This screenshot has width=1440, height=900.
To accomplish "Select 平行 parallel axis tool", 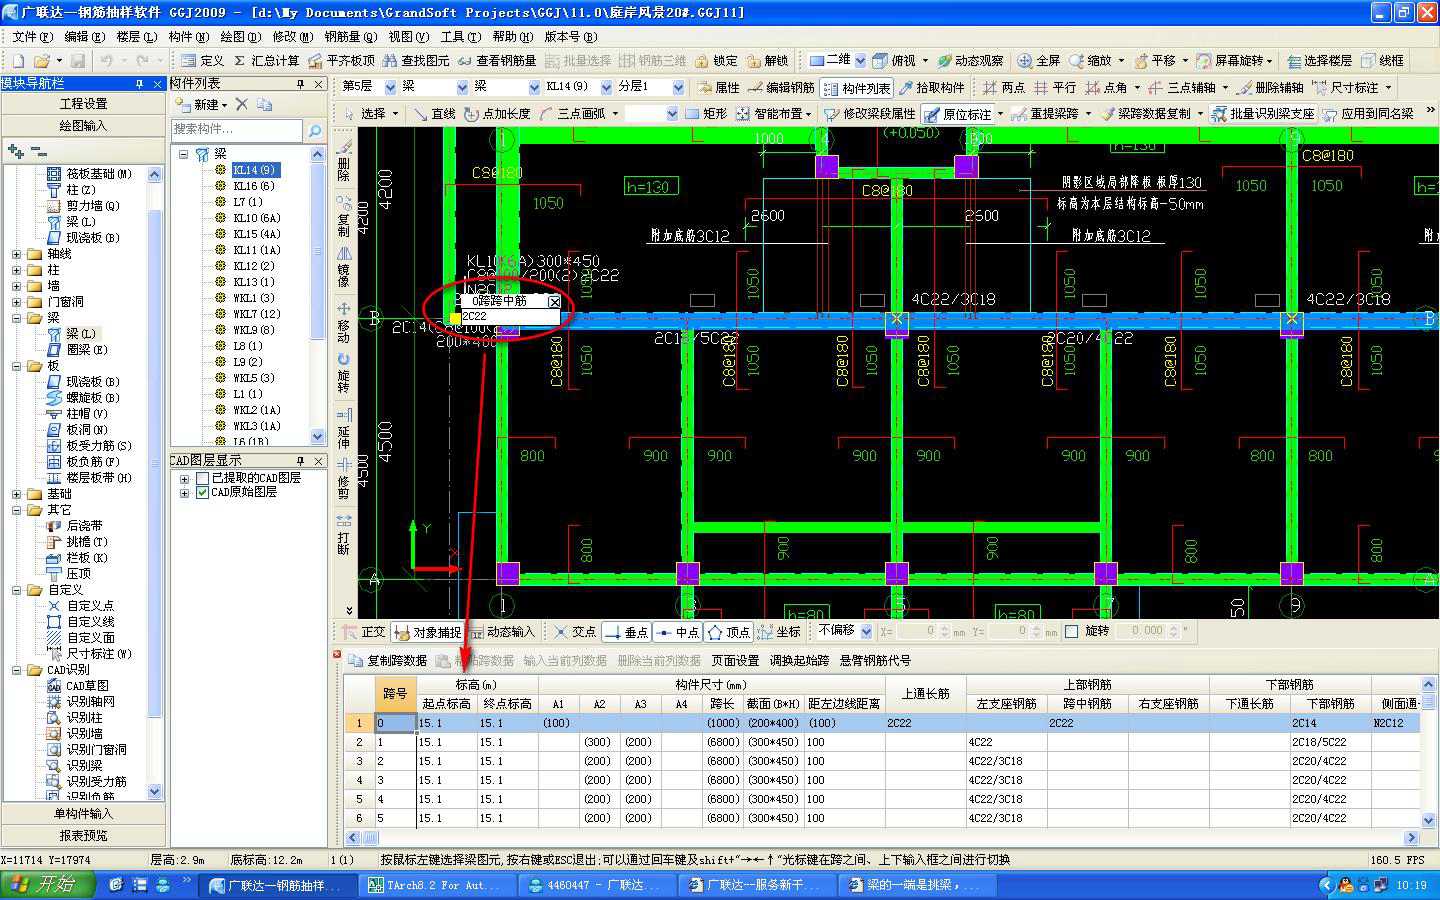I will (1055, 87).
